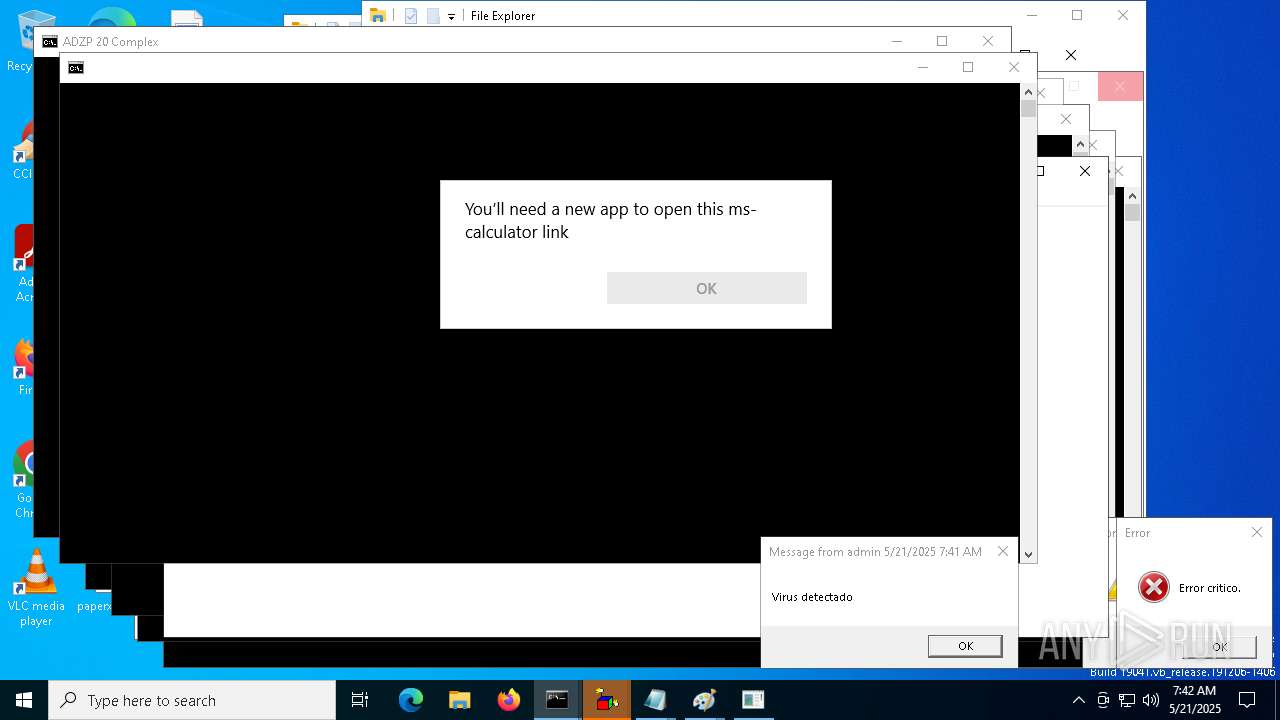Image resolution: width=1280 pixels, height=720 pixels.
Task: Launch Firefox from the taskbar
Action: click(x=509, y=700)
